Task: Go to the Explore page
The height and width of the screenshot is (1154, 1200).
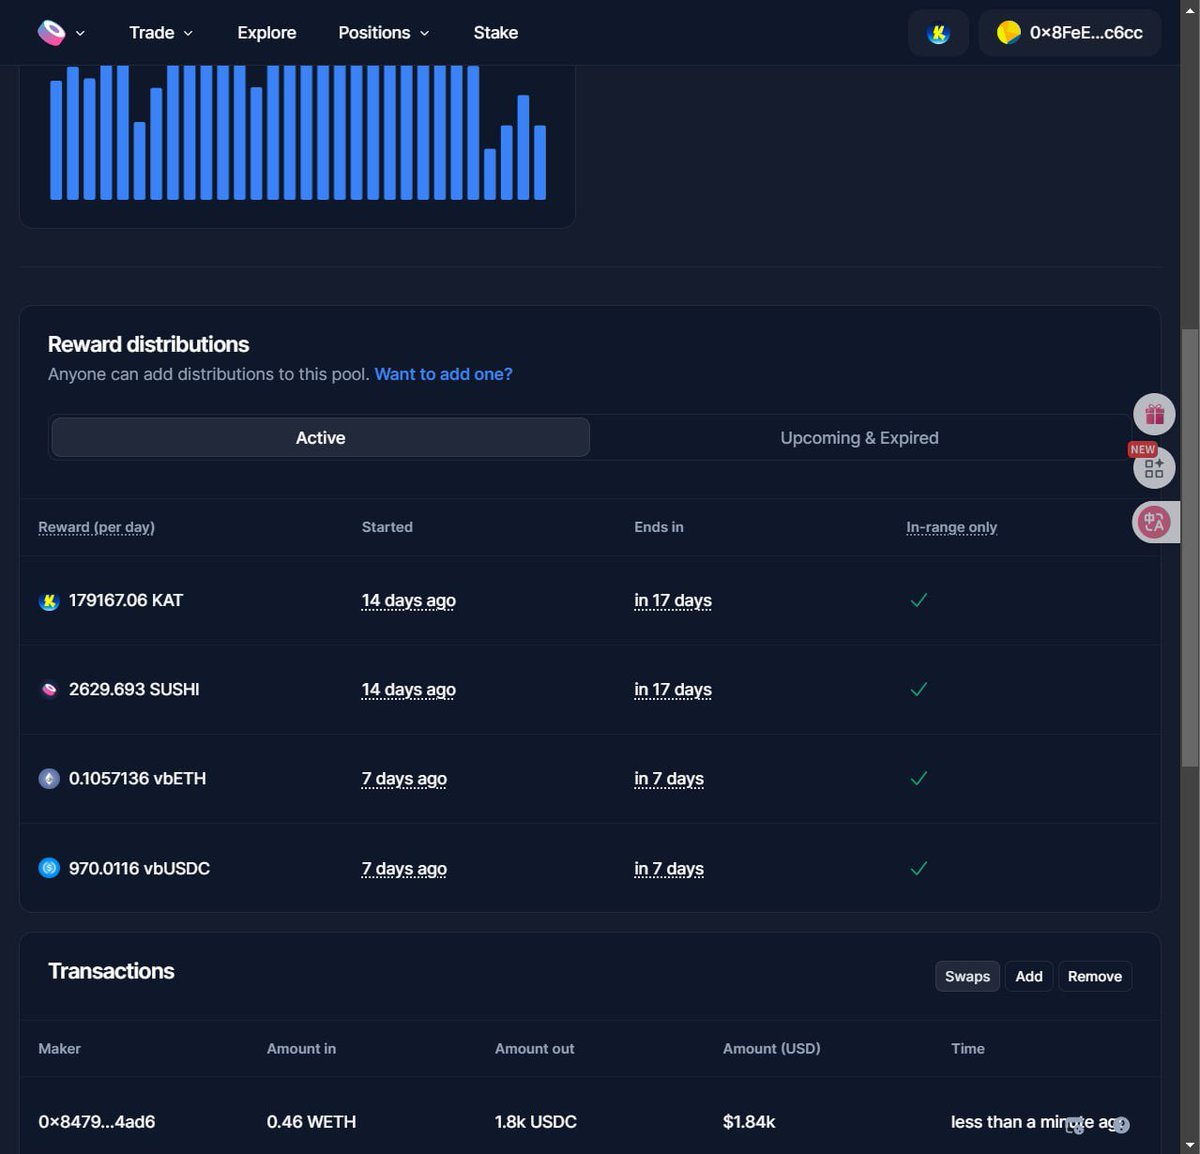Action: 267,33
